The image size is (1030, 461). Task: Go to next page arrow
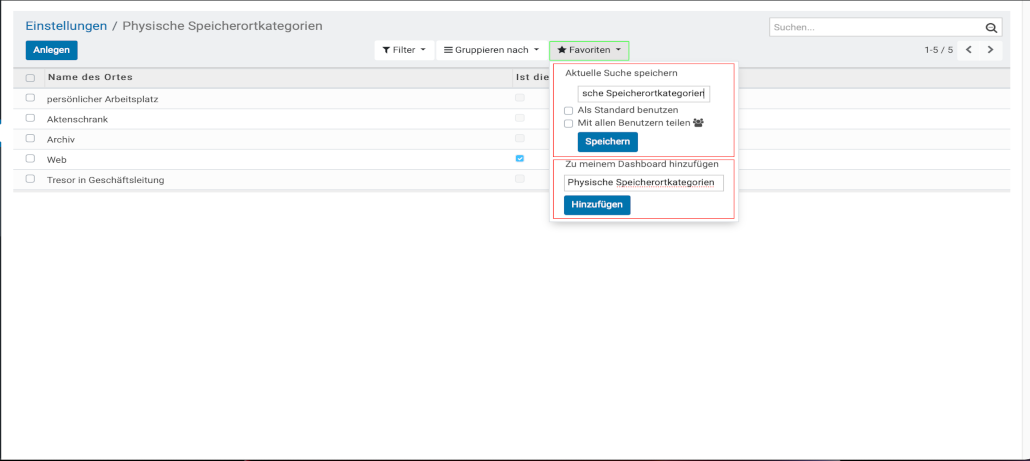(x=990, y=50)
